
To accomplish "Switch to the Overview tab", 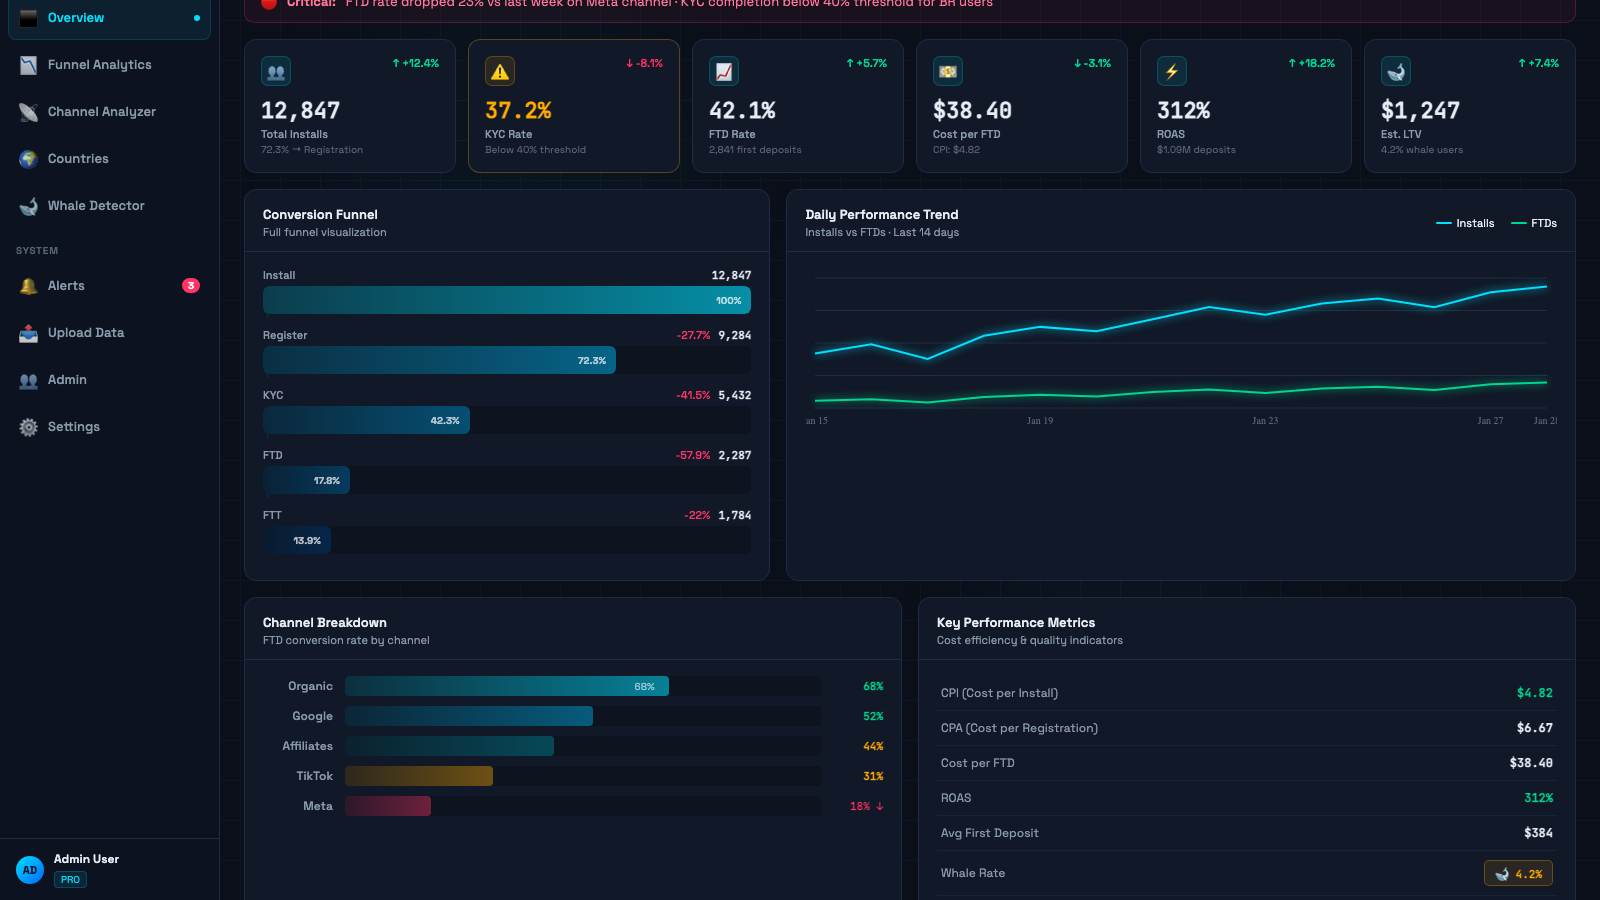I will coord(75,17).
